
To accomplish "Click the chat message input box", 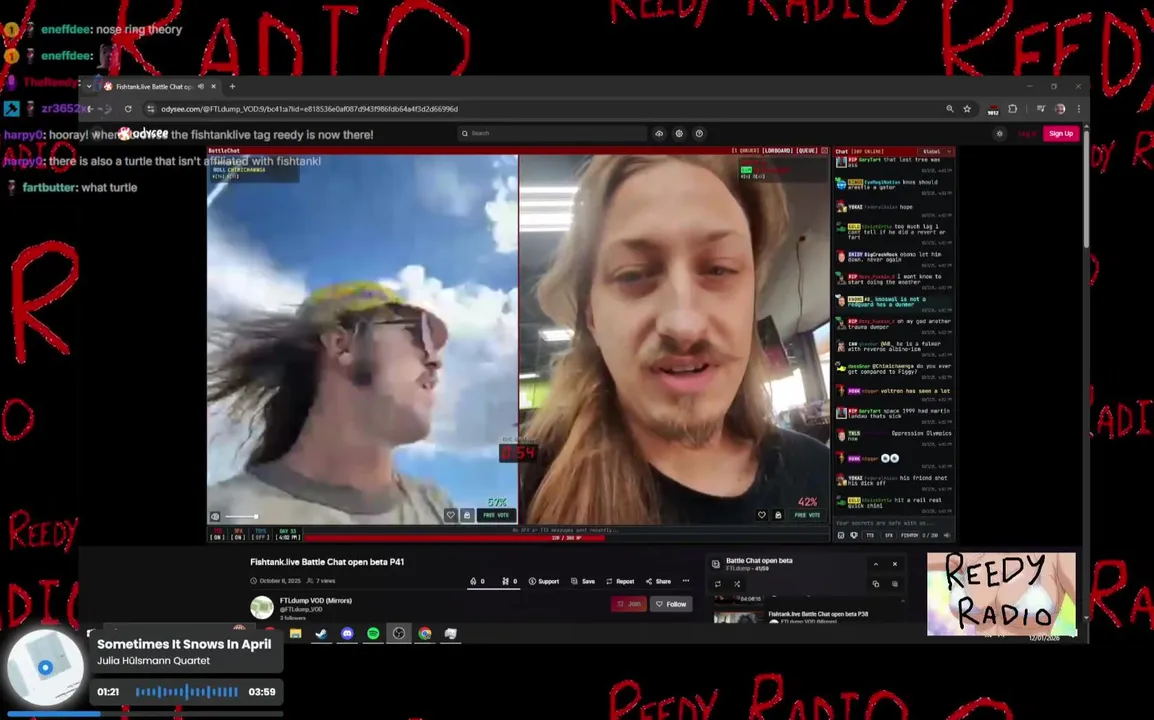I will pos(893,523).
